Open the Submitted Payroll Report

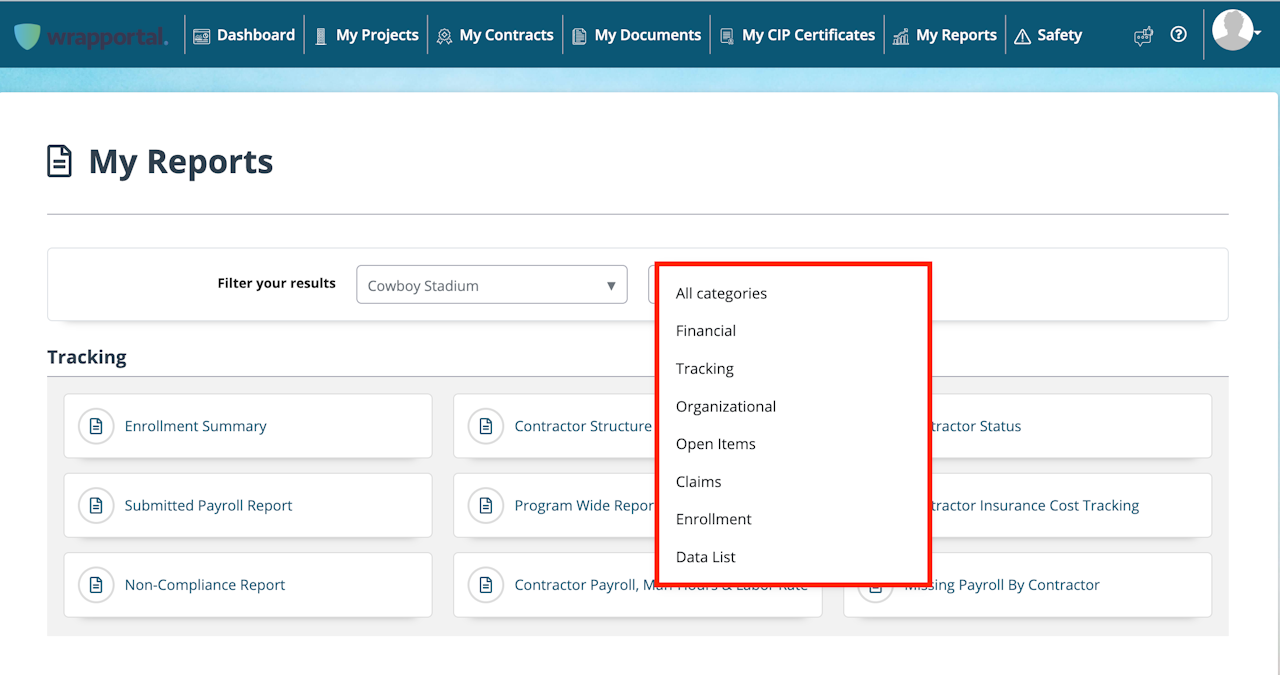pos(248,505)
